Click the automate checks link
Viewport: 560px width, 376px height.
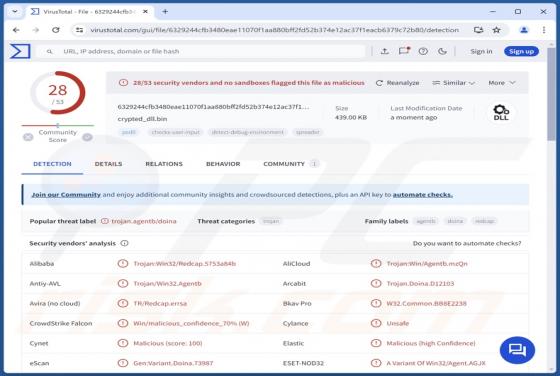[422, 195]
